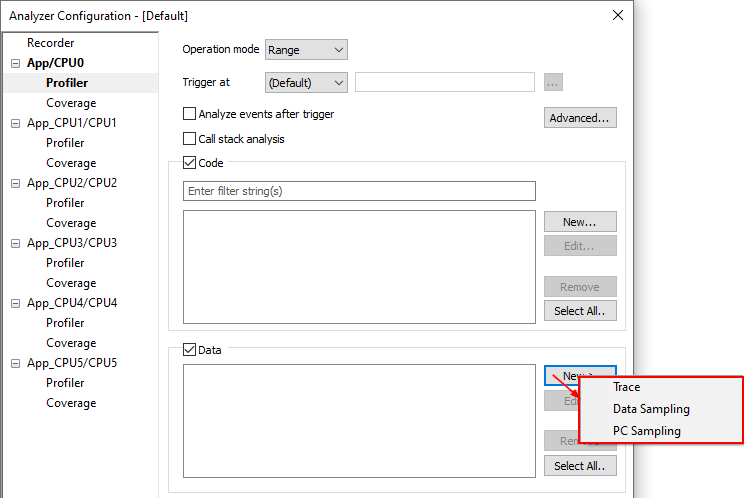The height and width of the screenshot is (498, 744).
Task: Click the filter string input field
Action: (359, 191)
